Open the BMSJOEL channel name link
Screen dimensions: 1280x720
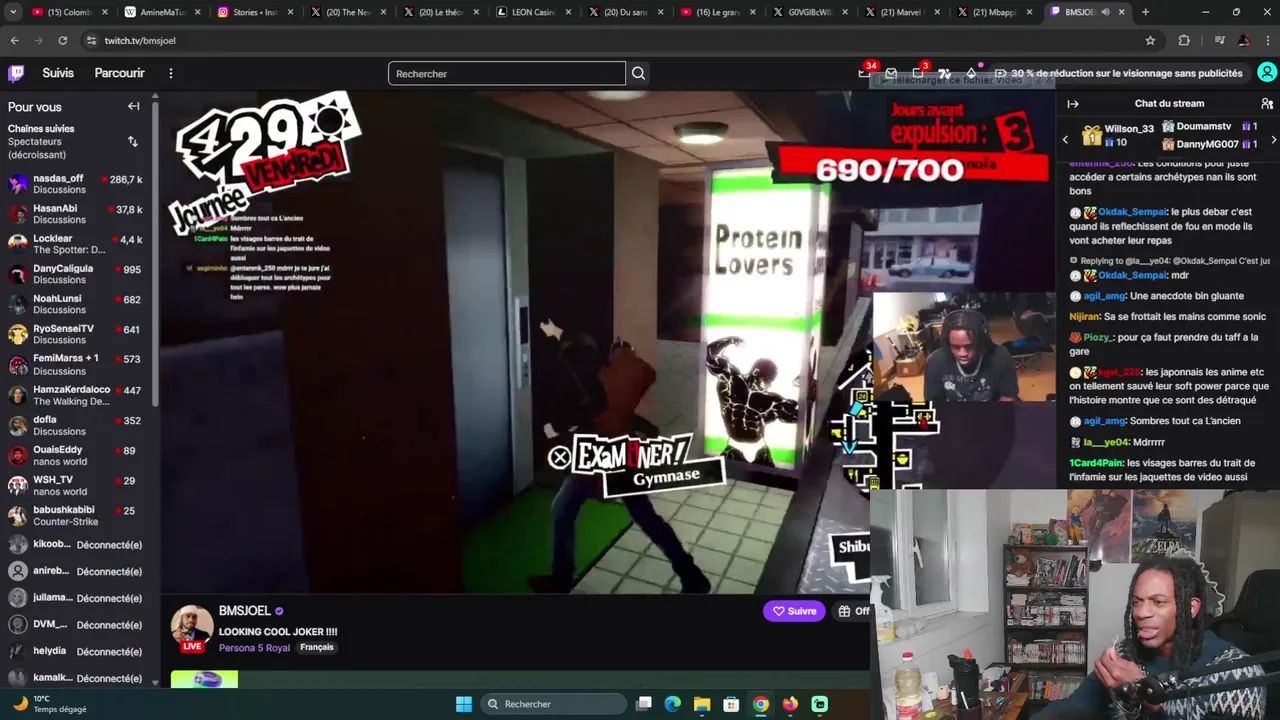tap(245, 611)
